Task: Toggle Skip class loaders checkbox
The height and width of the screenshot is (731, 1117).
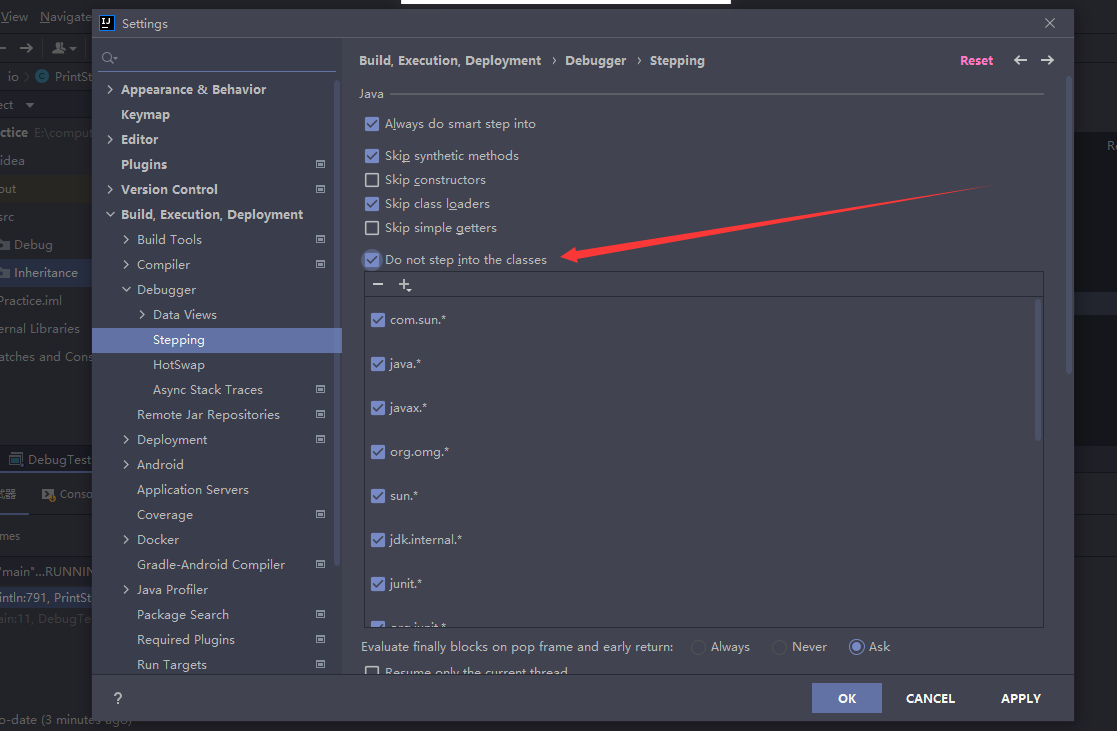Action: (372, 204)
